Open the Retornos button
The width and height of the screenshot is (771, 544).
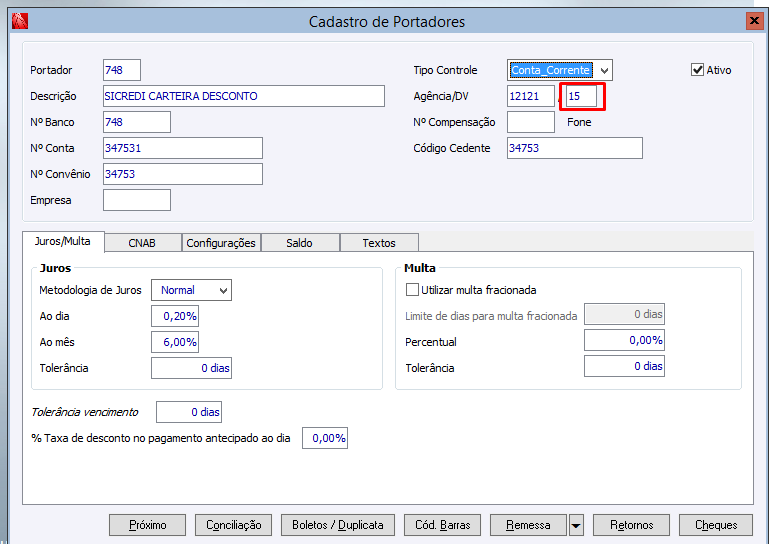click(x=631, y=525)
